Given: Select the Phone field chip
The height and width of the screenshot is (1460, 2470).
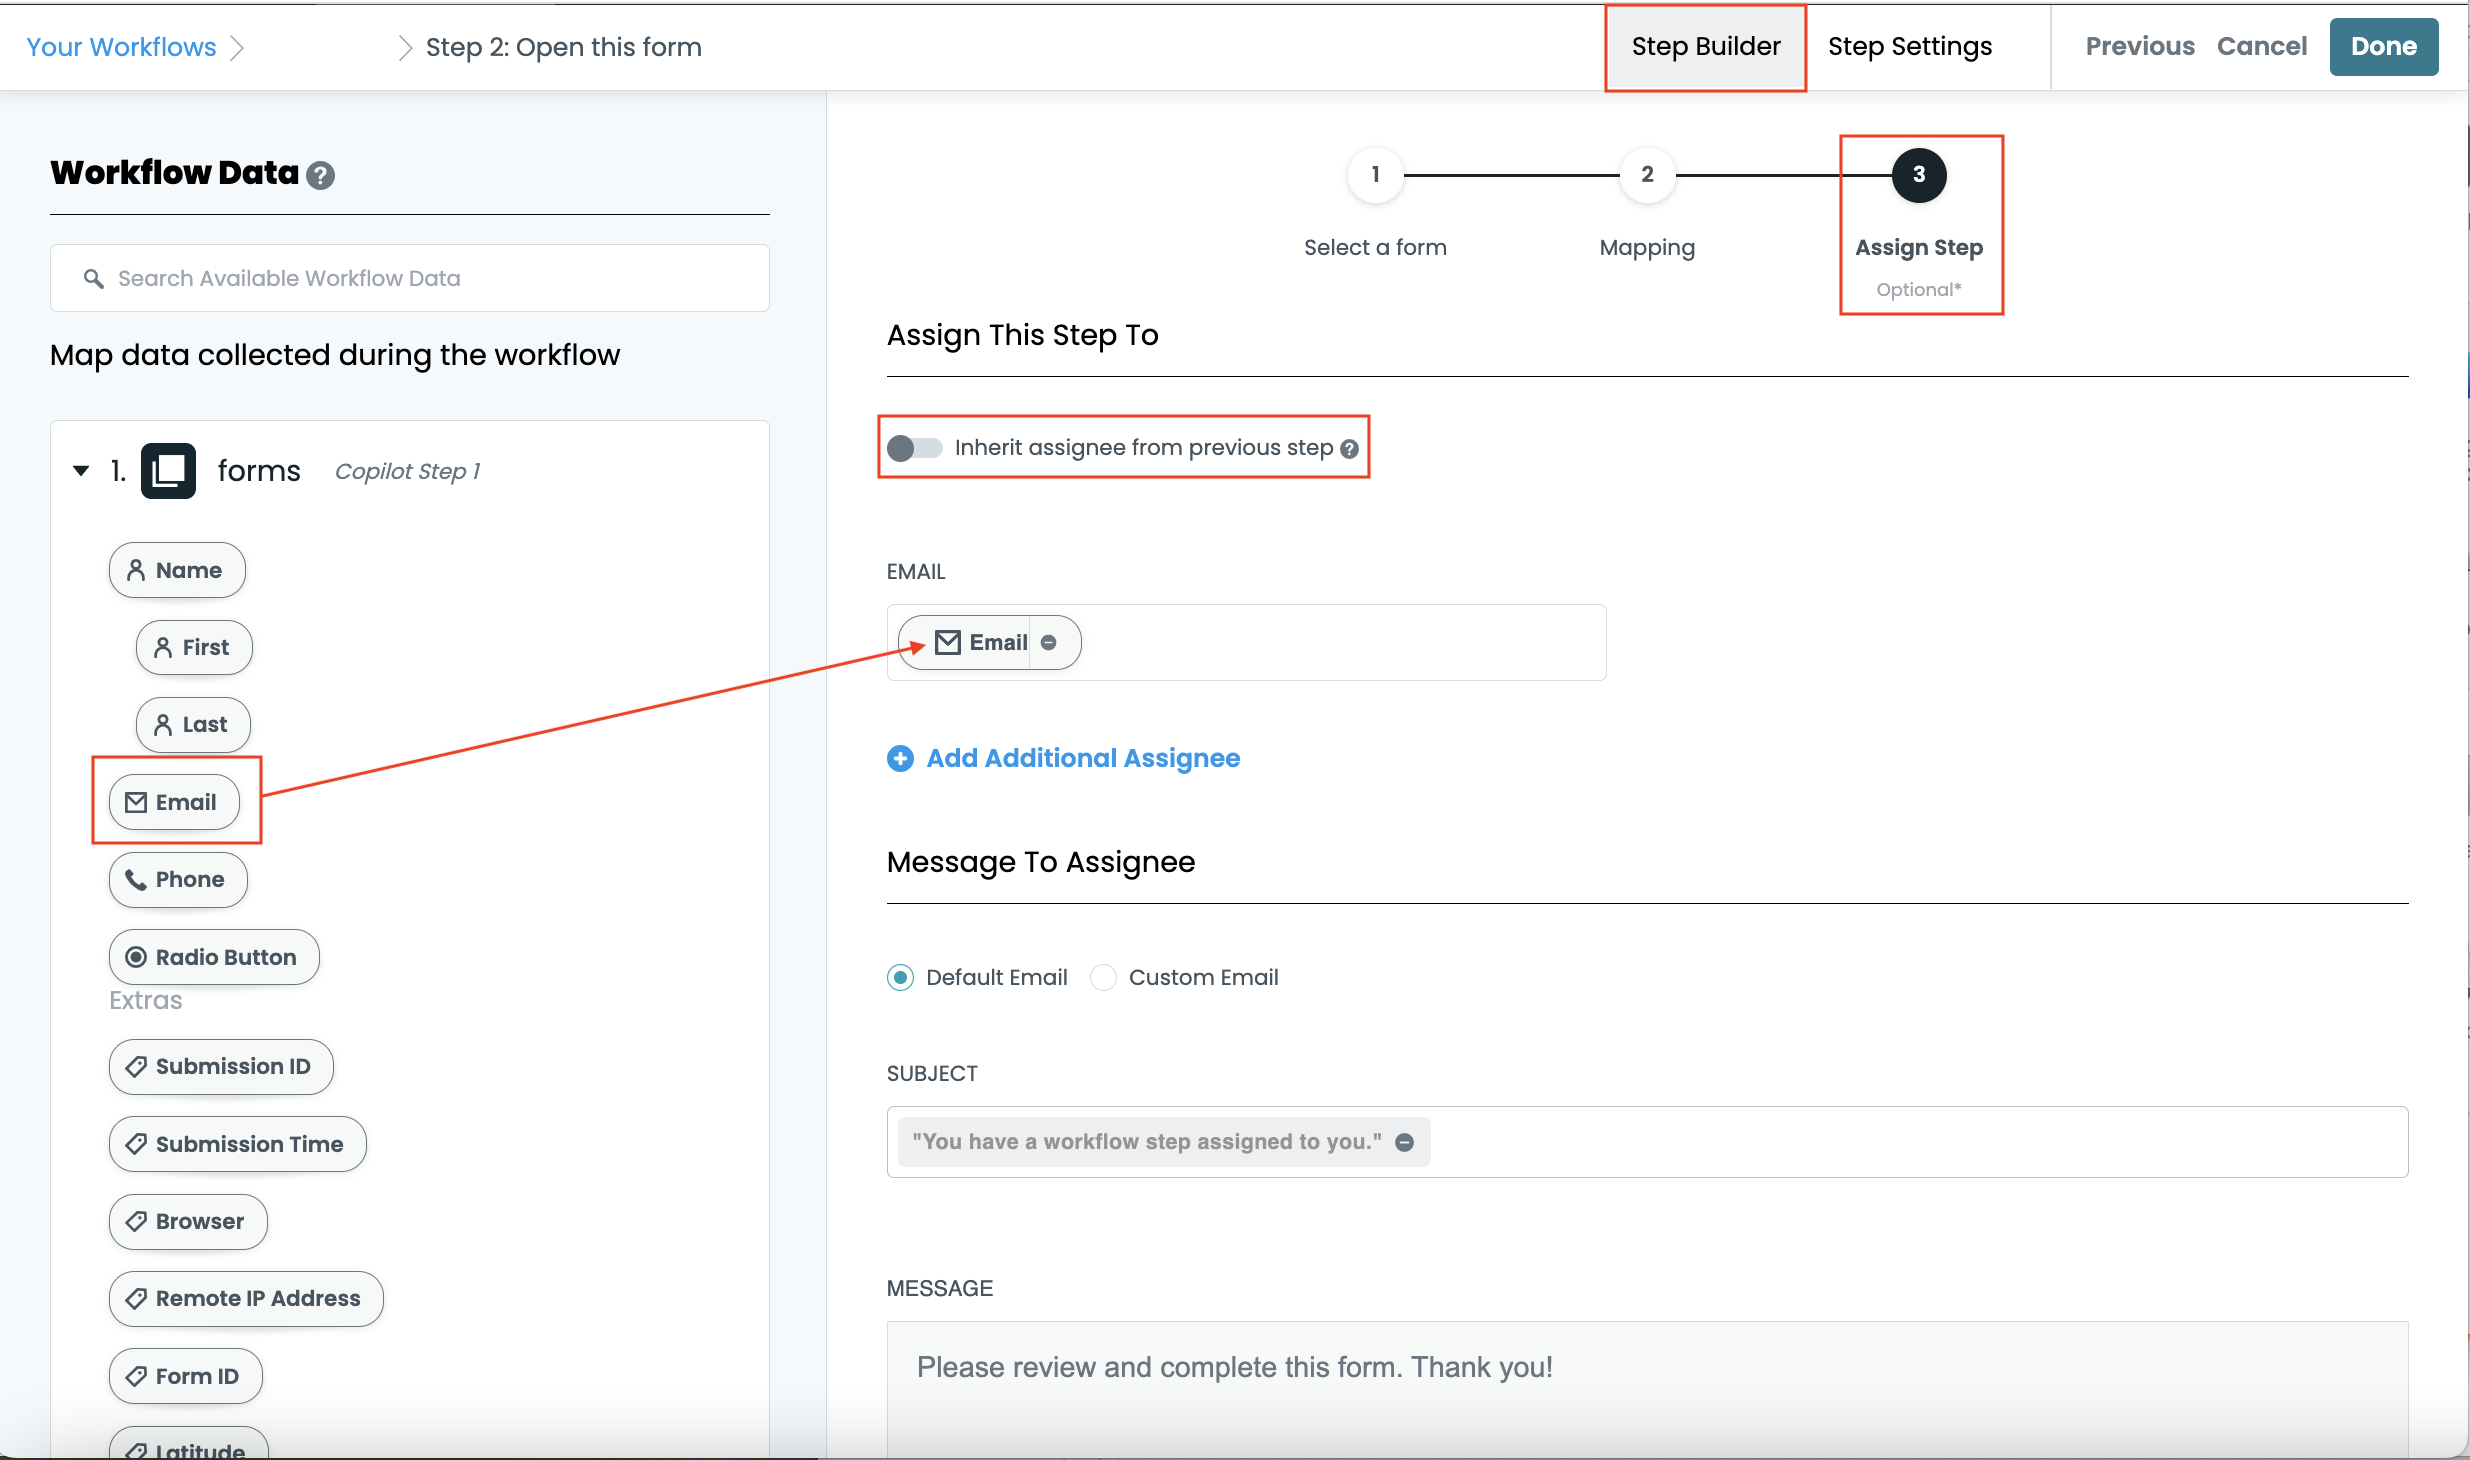Looking at the screenshot, I should tap(178, 879).
